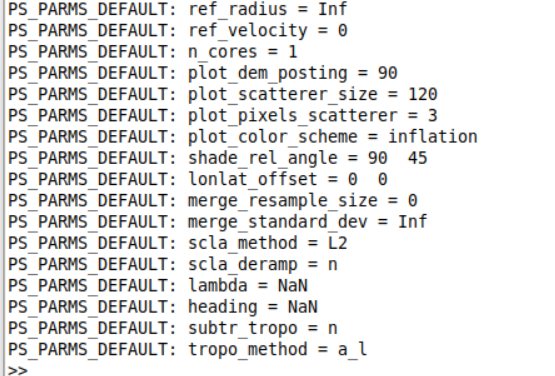
Task: Click the subtr_tropo = n line
Action: coord(173,327)
